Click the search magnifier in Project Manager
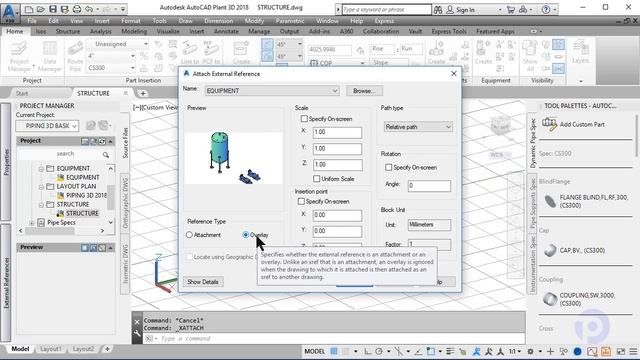The width and height of the screenshot is (640, 360). coord(106,154)
